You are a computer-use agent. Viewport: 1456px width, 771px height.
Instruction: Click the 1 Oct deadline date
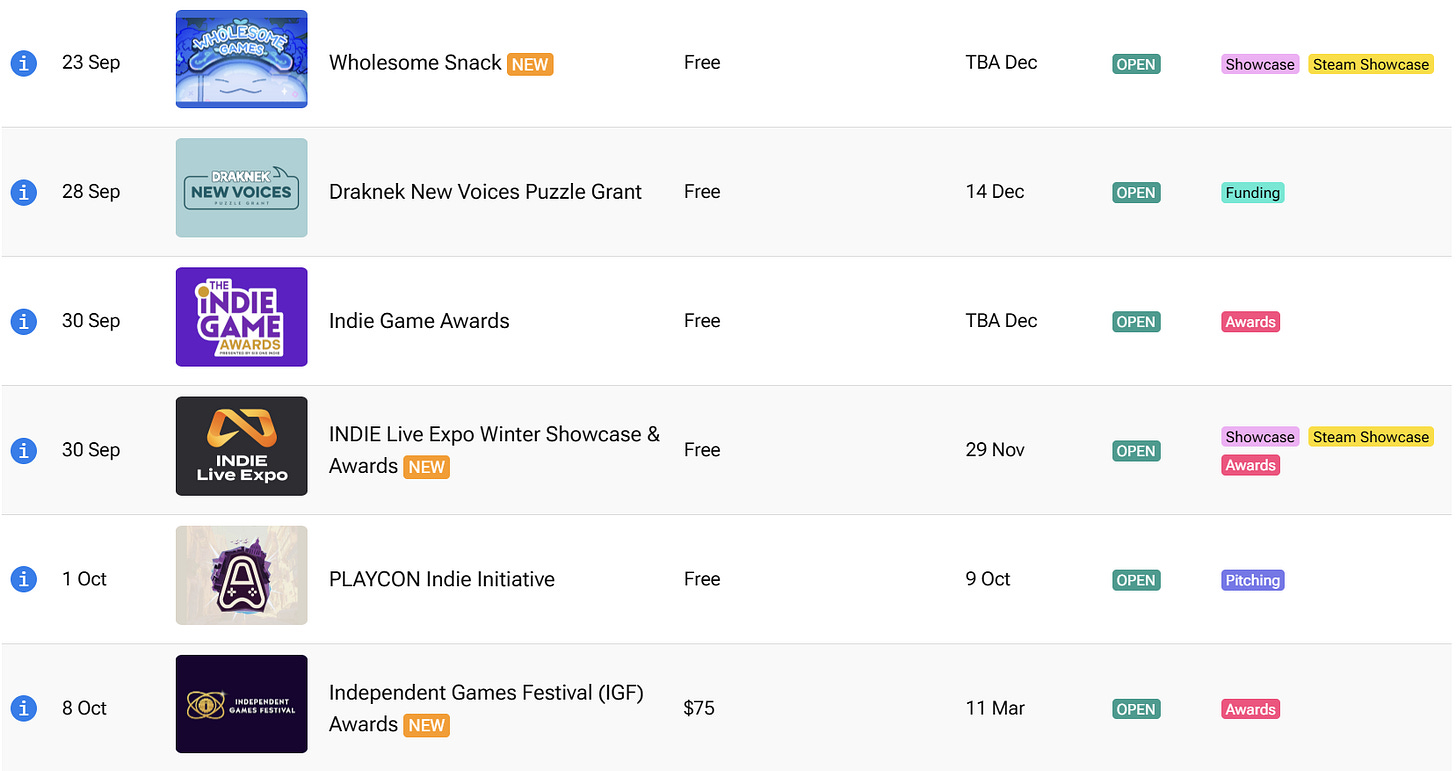click(84, 578)
